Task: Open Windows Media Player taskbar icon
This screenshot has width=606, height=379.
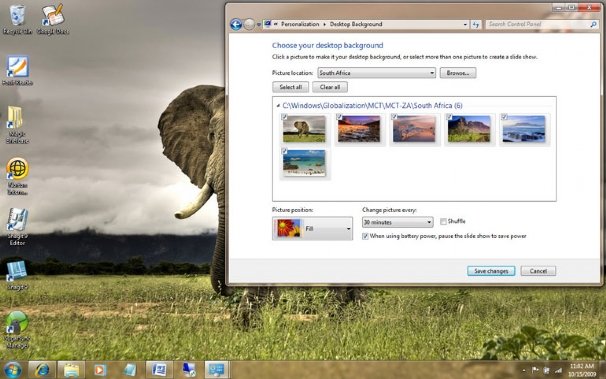Action: tap(100, 370)
